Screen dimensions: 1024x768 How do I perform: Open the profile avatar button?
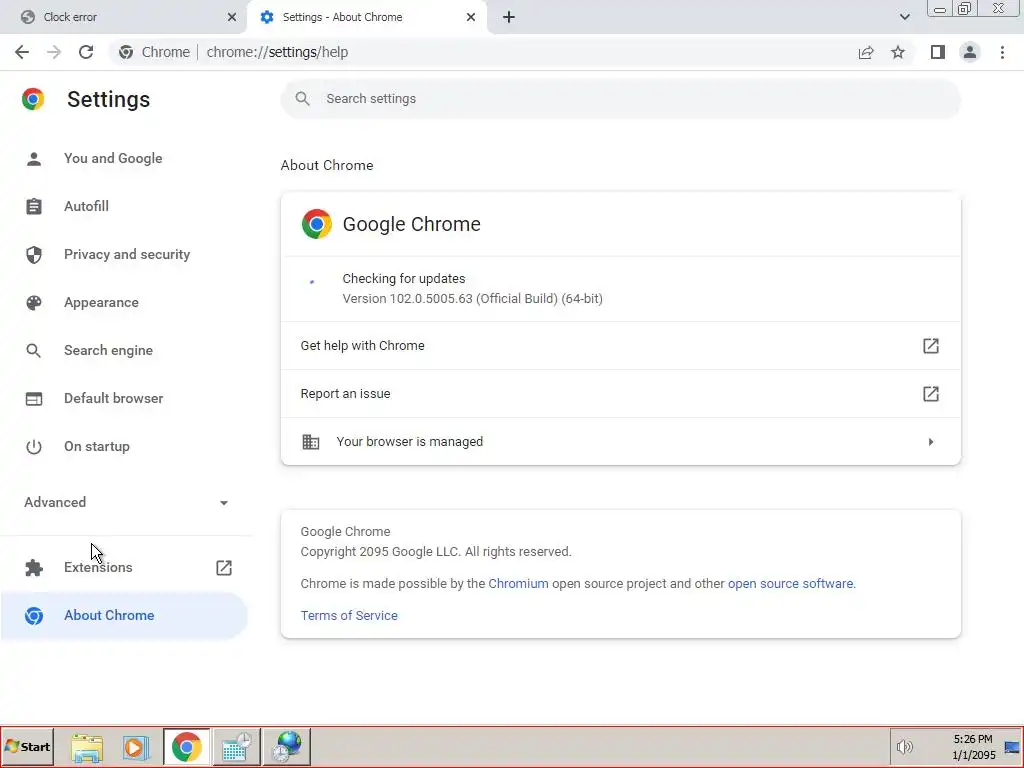click(x=970, y=52)
